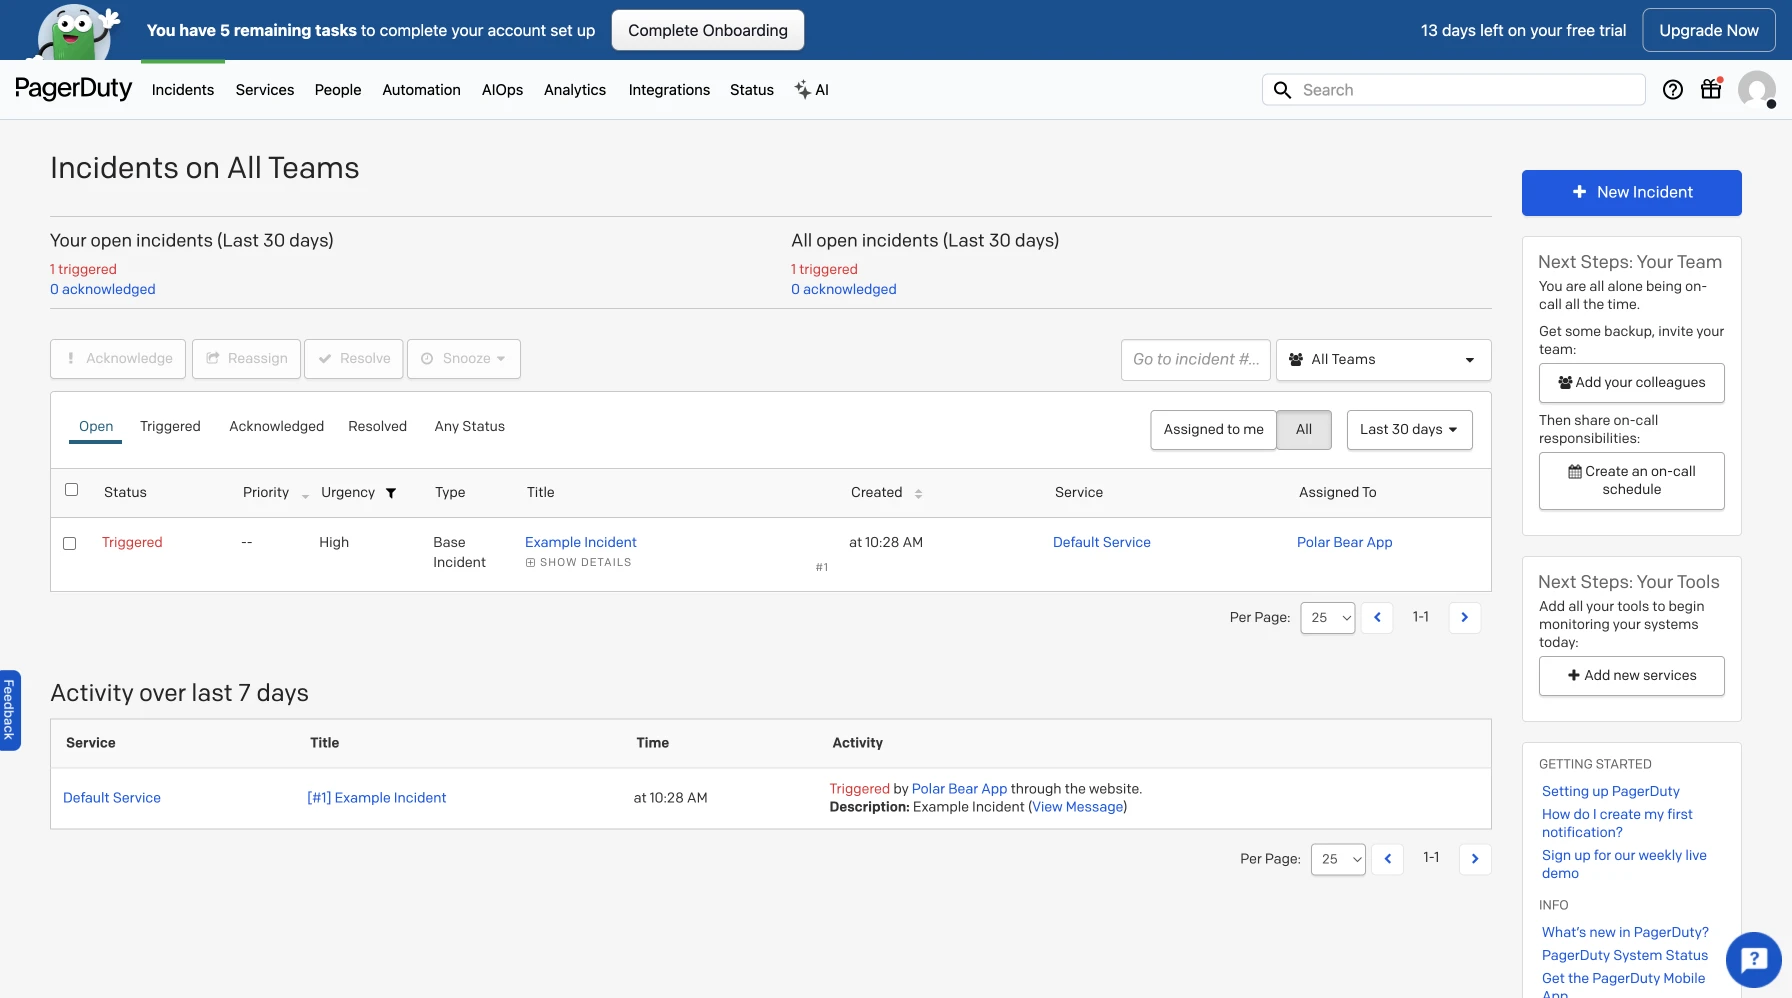Image resolution: width=1792 pixels, height=998 pixels.
Task: Click the Urgency column filter icon
Action: [391, 493]
